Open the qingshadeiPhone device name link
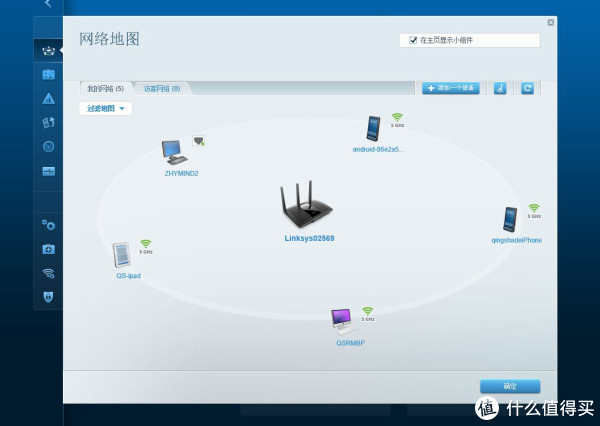This screenshot has width=600, height=426. pyautogui.click(x=517, y=240)
